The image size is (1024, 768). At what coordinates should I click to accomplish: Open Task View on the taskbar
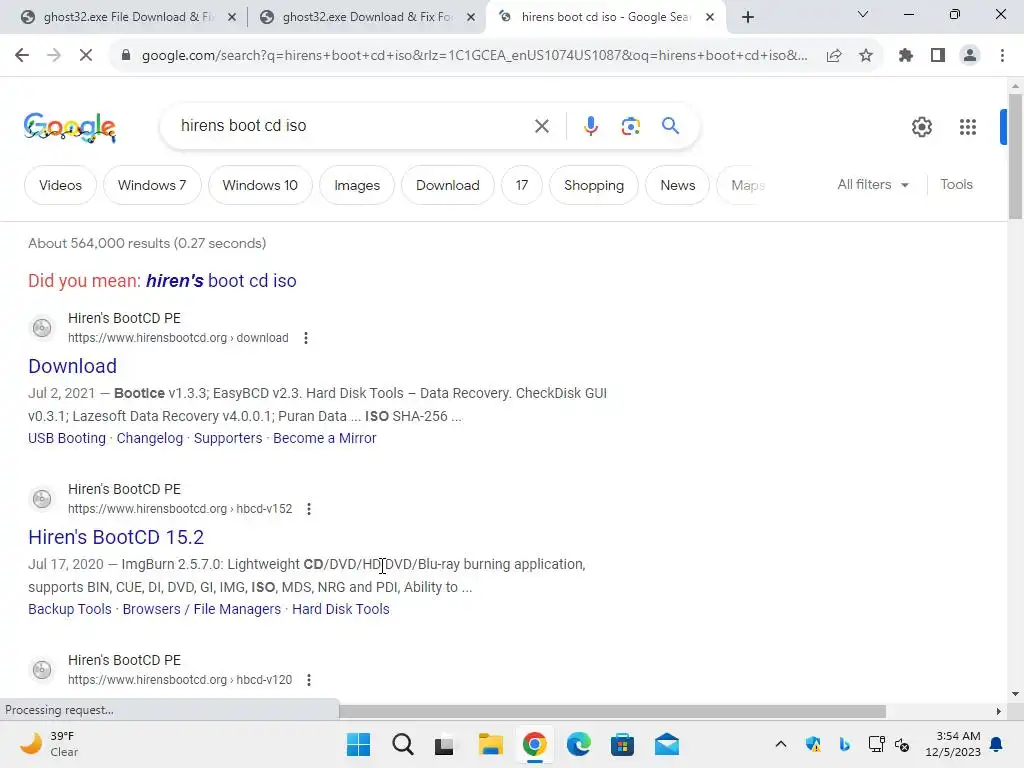pyautogui.click(x=444, y=744)
